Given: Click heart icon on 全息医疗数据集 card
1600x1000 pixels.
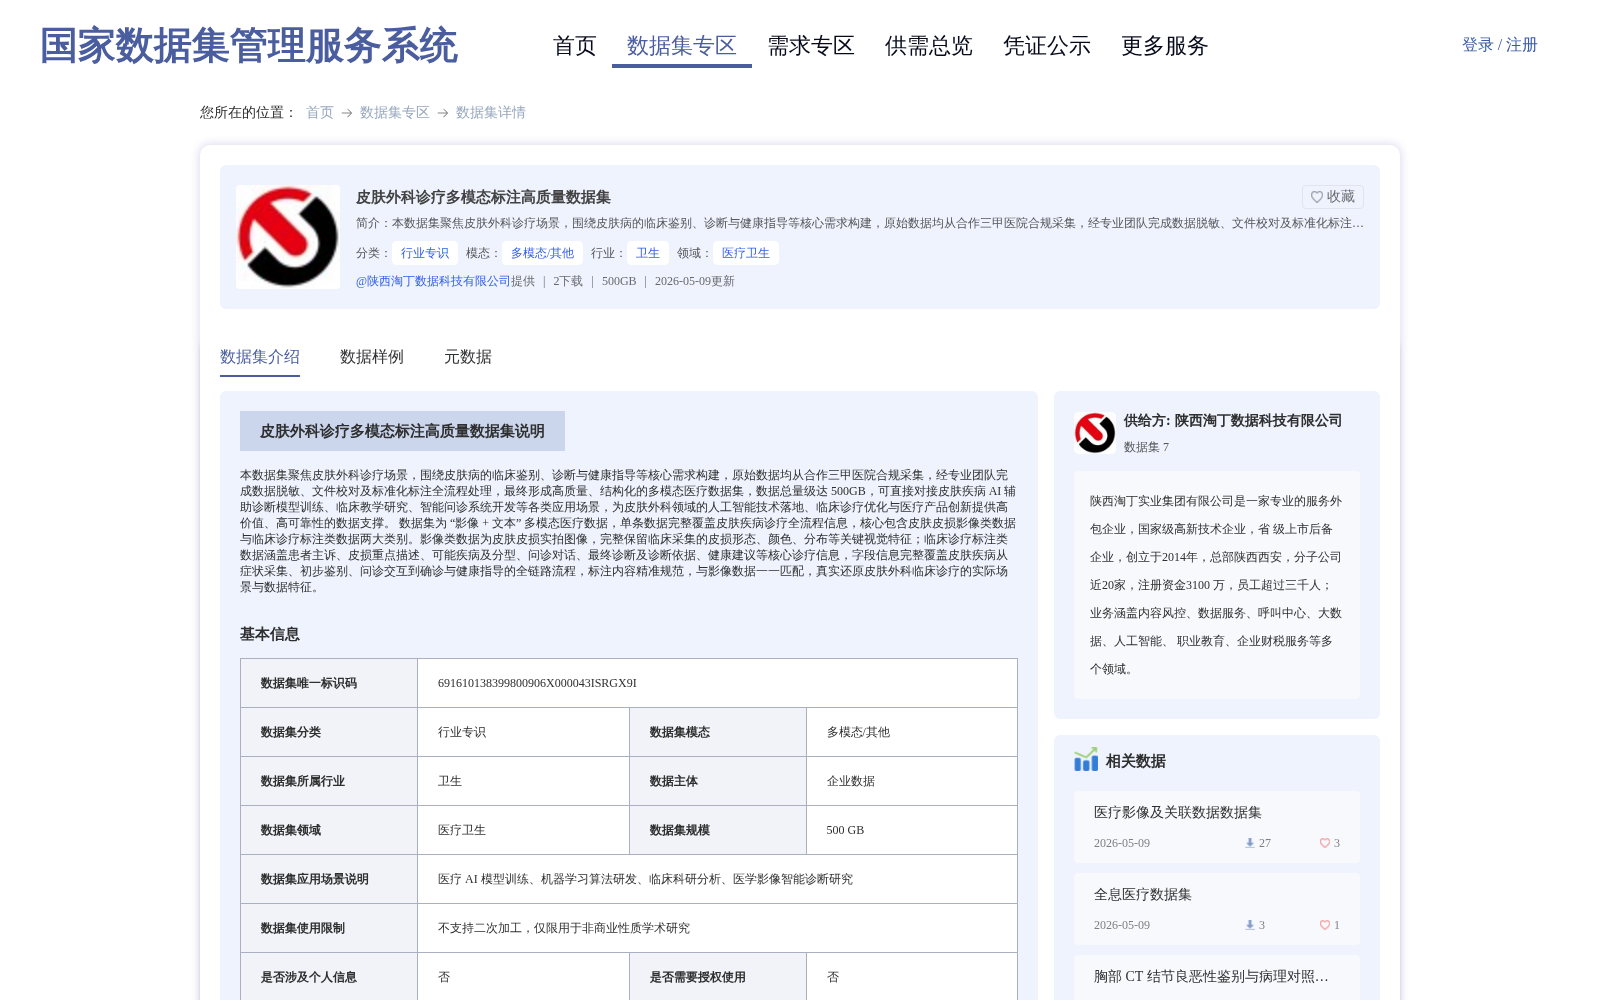Looking at the screenshot, I should (1324, 925).
